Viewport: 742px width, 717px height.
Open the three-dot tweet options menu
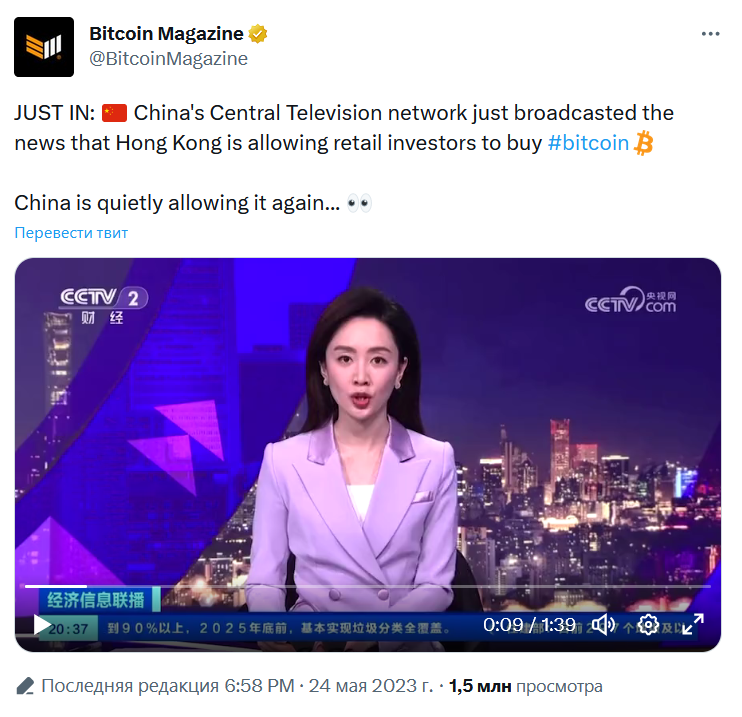710,34
